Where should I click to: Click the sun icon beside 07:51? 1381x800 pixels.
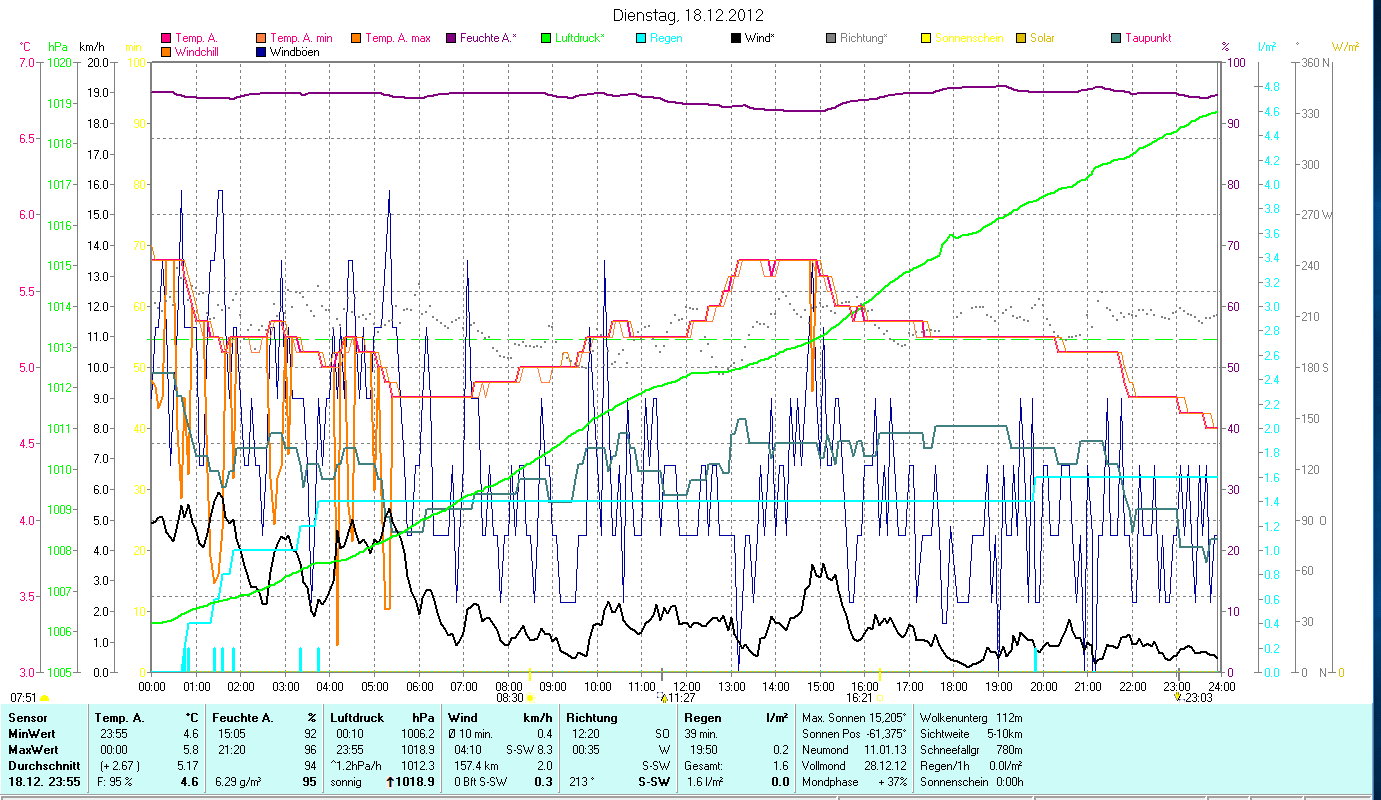click(x=44, y=698)
